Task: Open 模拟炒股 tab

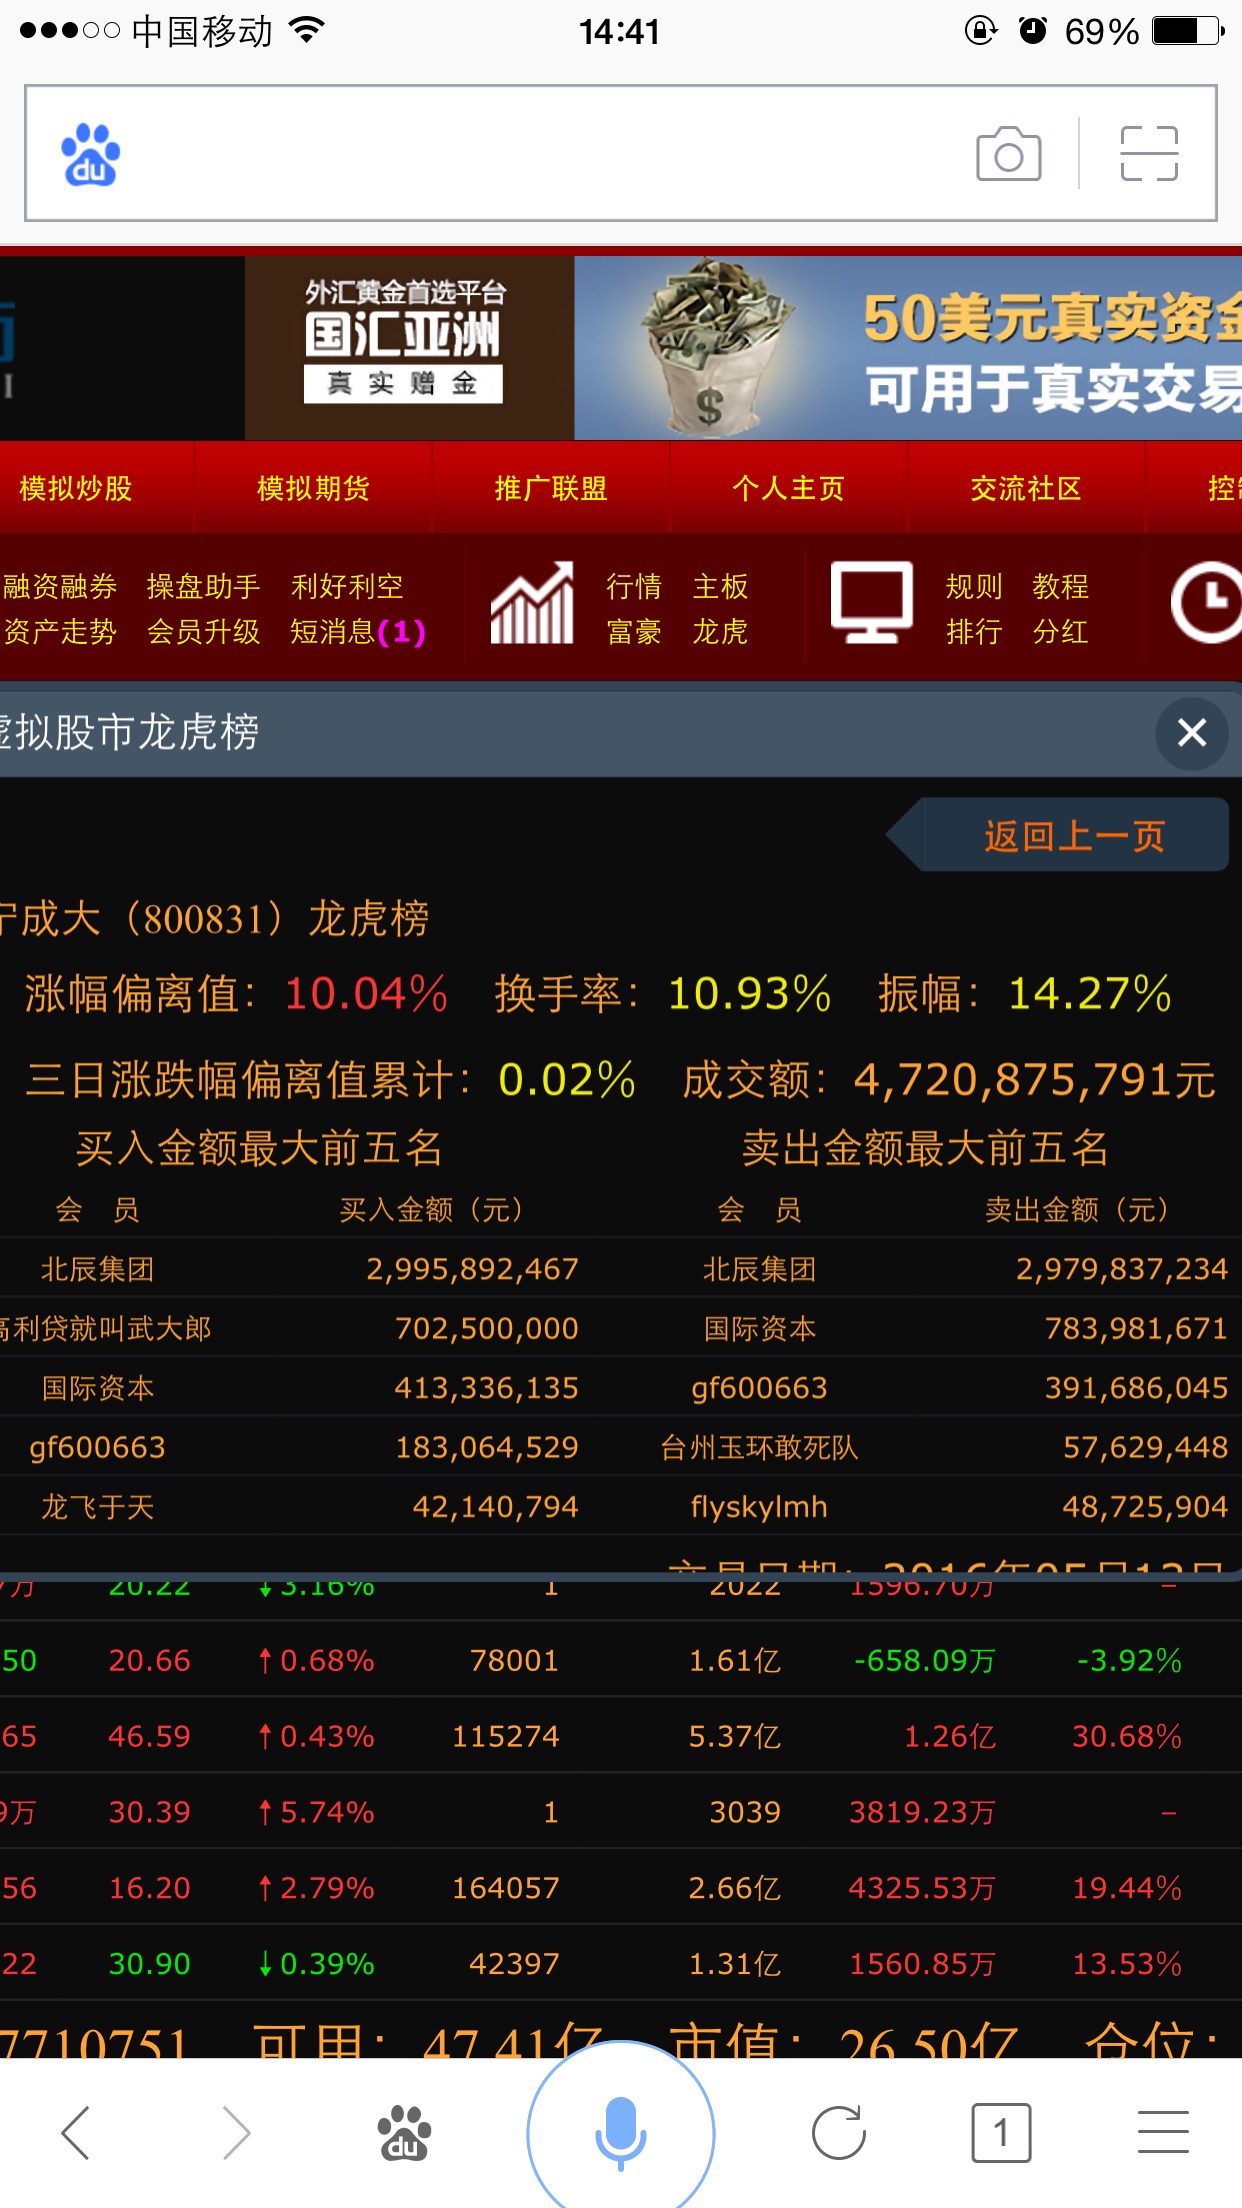Action: [77, 488]
